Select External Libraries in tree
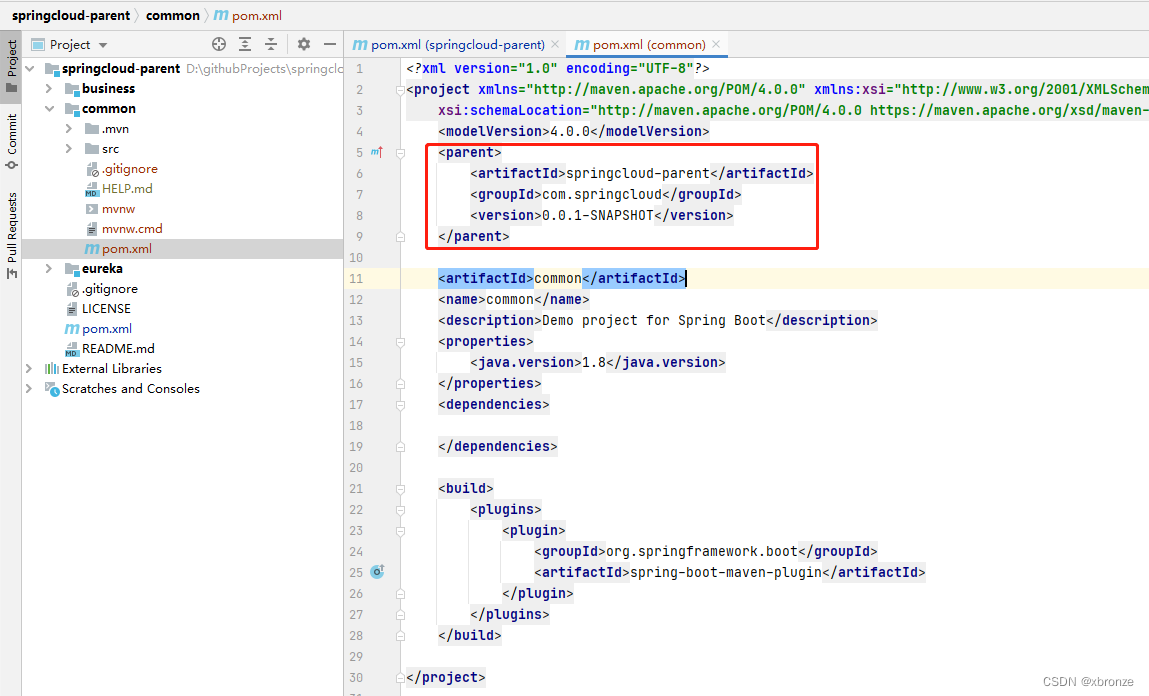The width and height of the screenshot is (1149, 696). point(111,369)
